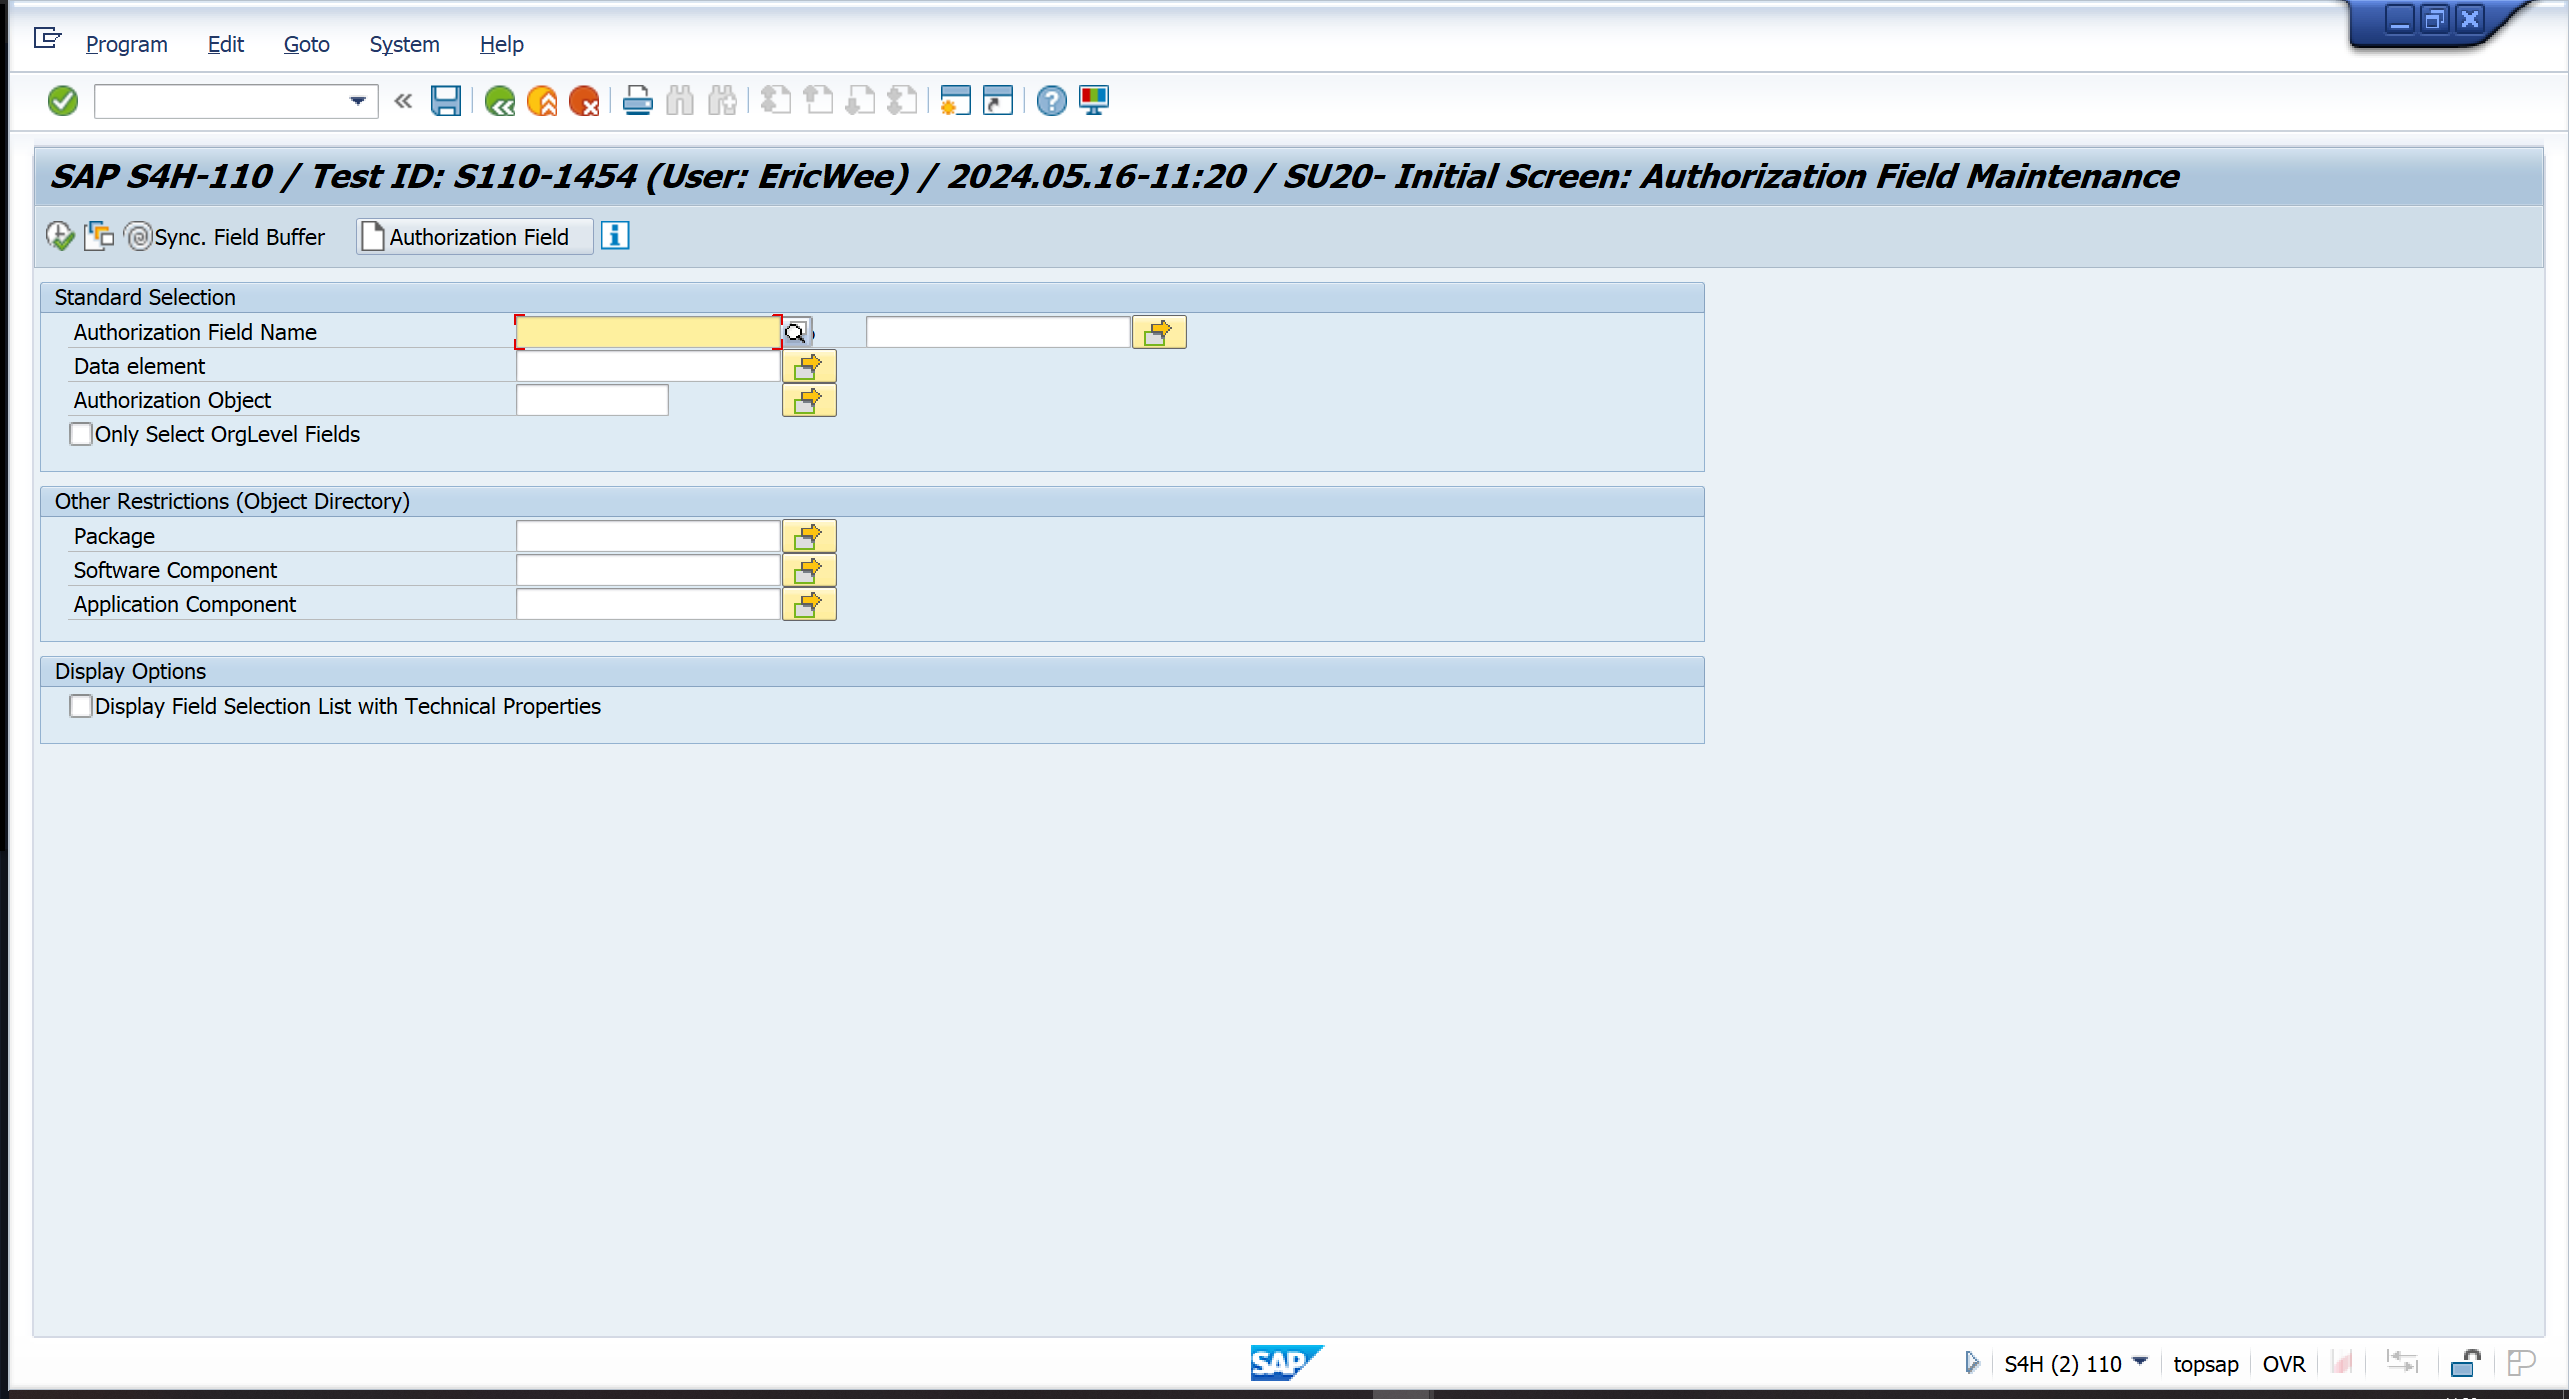Open Help via the question mark icon

pos(1051,100)
